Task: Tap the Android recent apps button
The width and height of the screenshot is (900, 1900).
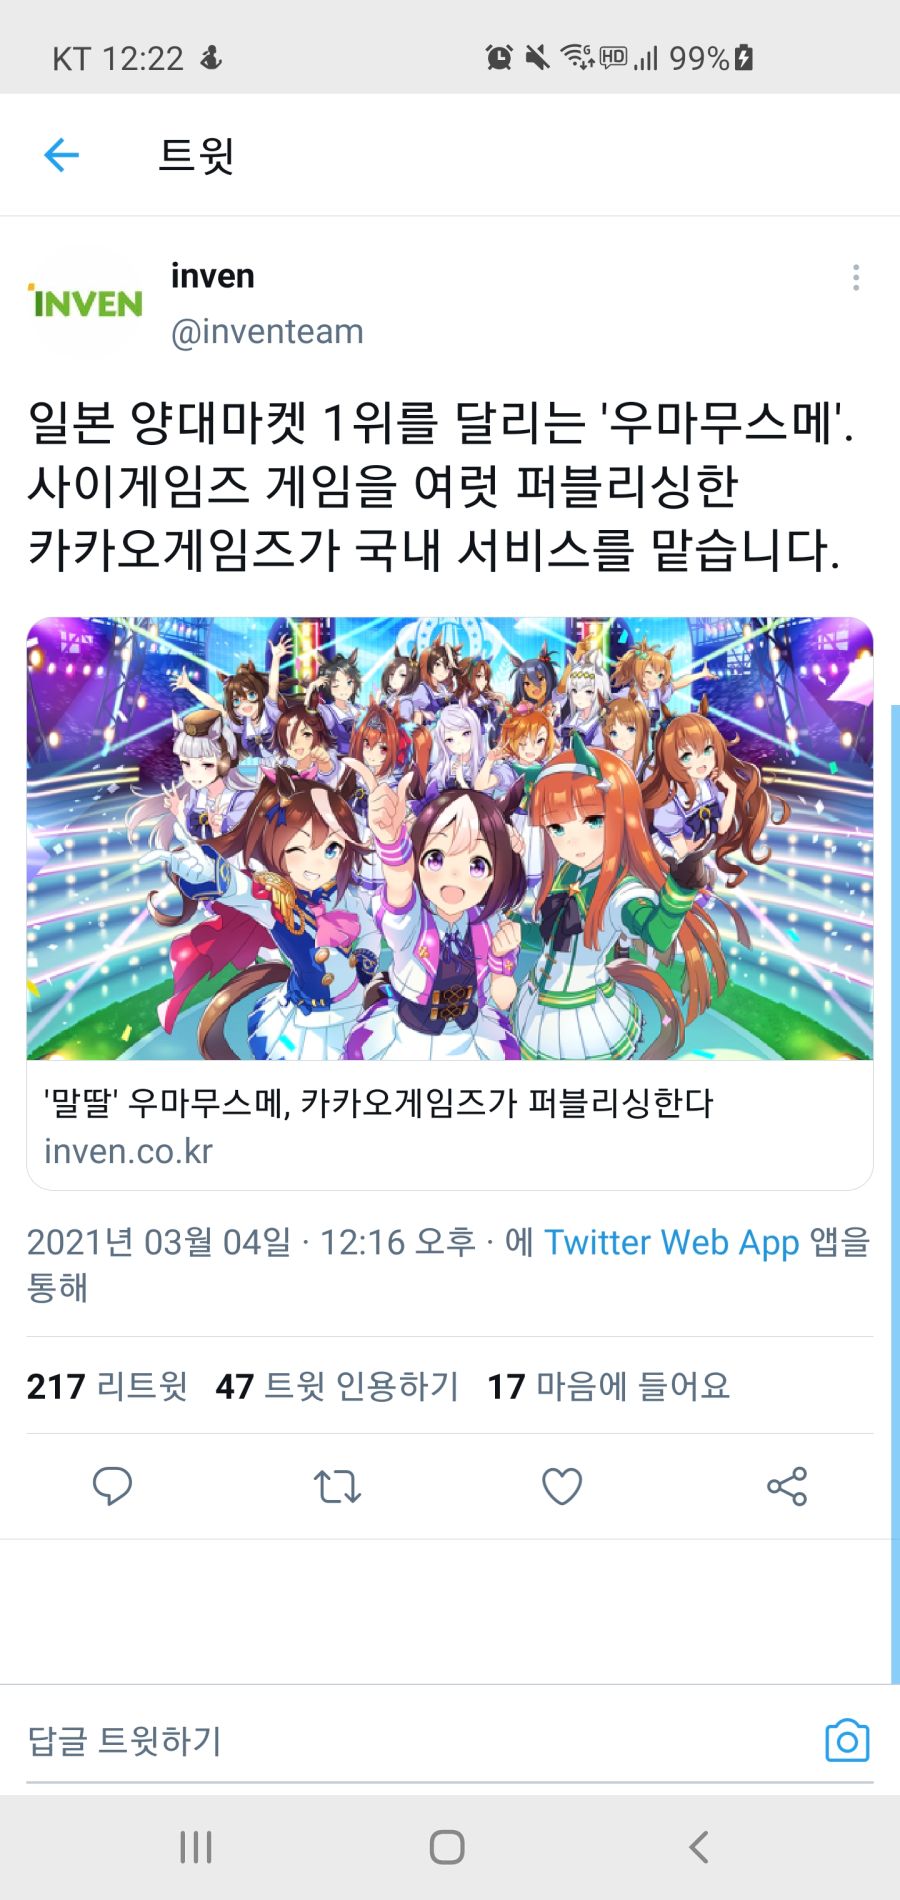Action: click(196, 1847)
